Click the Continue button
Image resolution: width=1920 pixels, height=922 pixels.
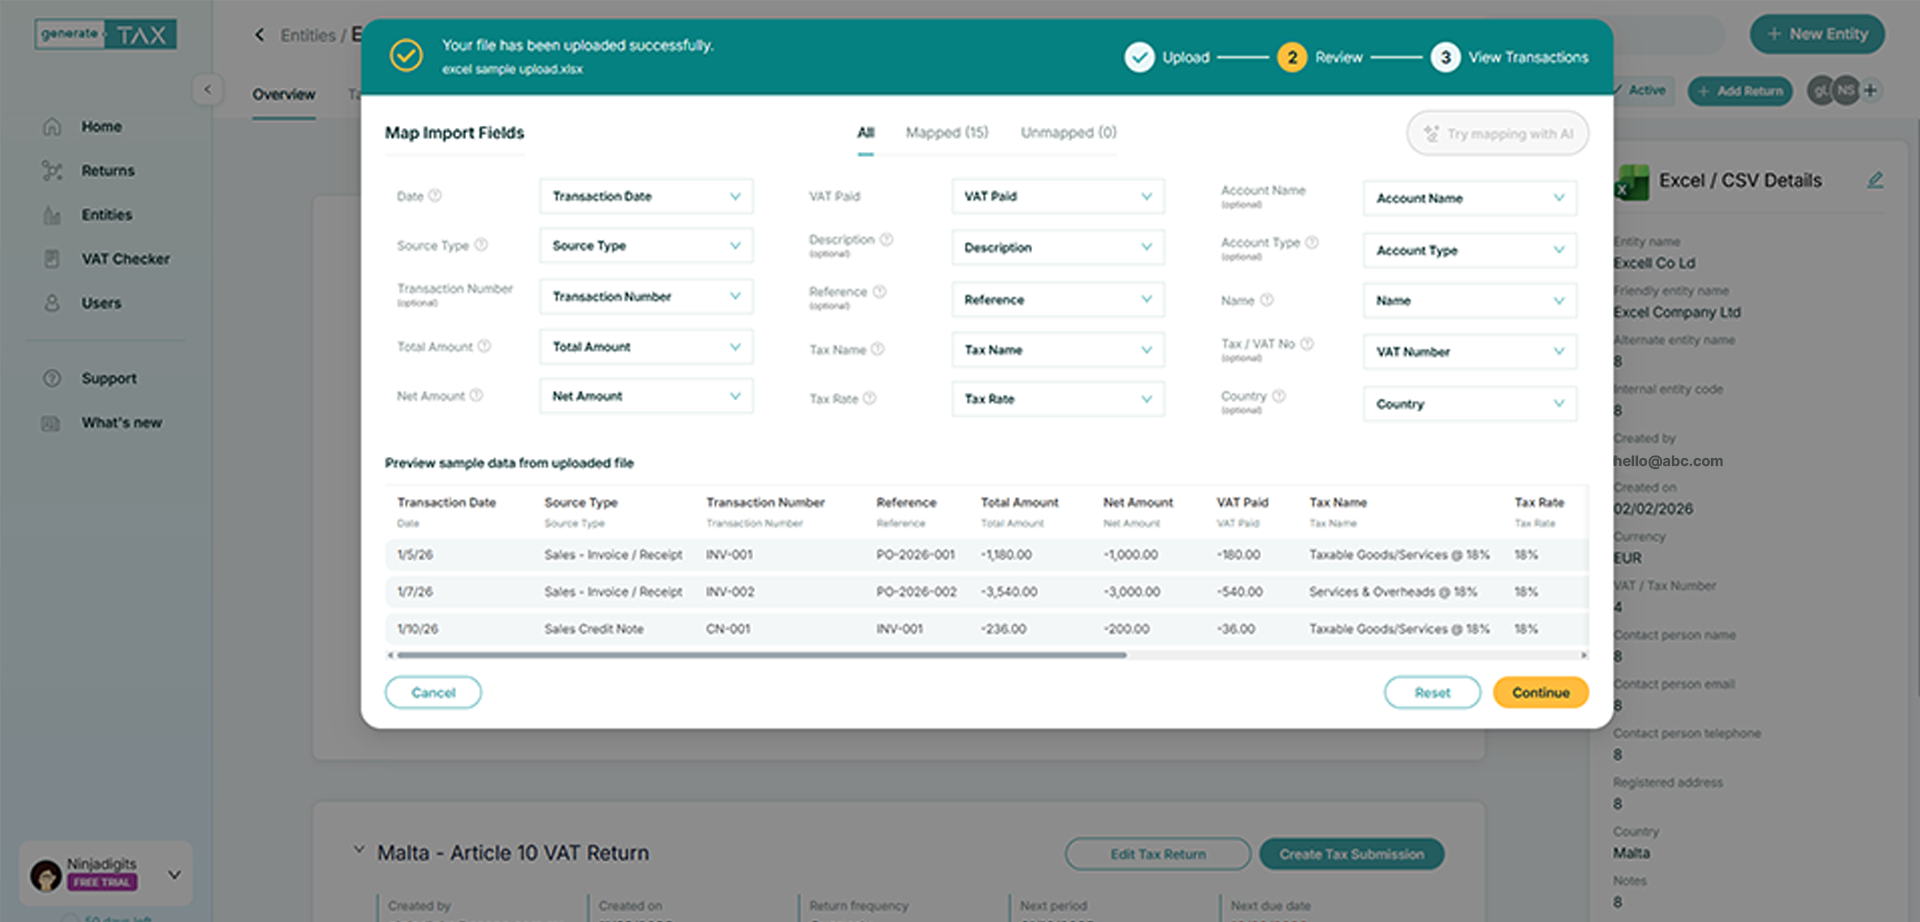(1540, 693)
